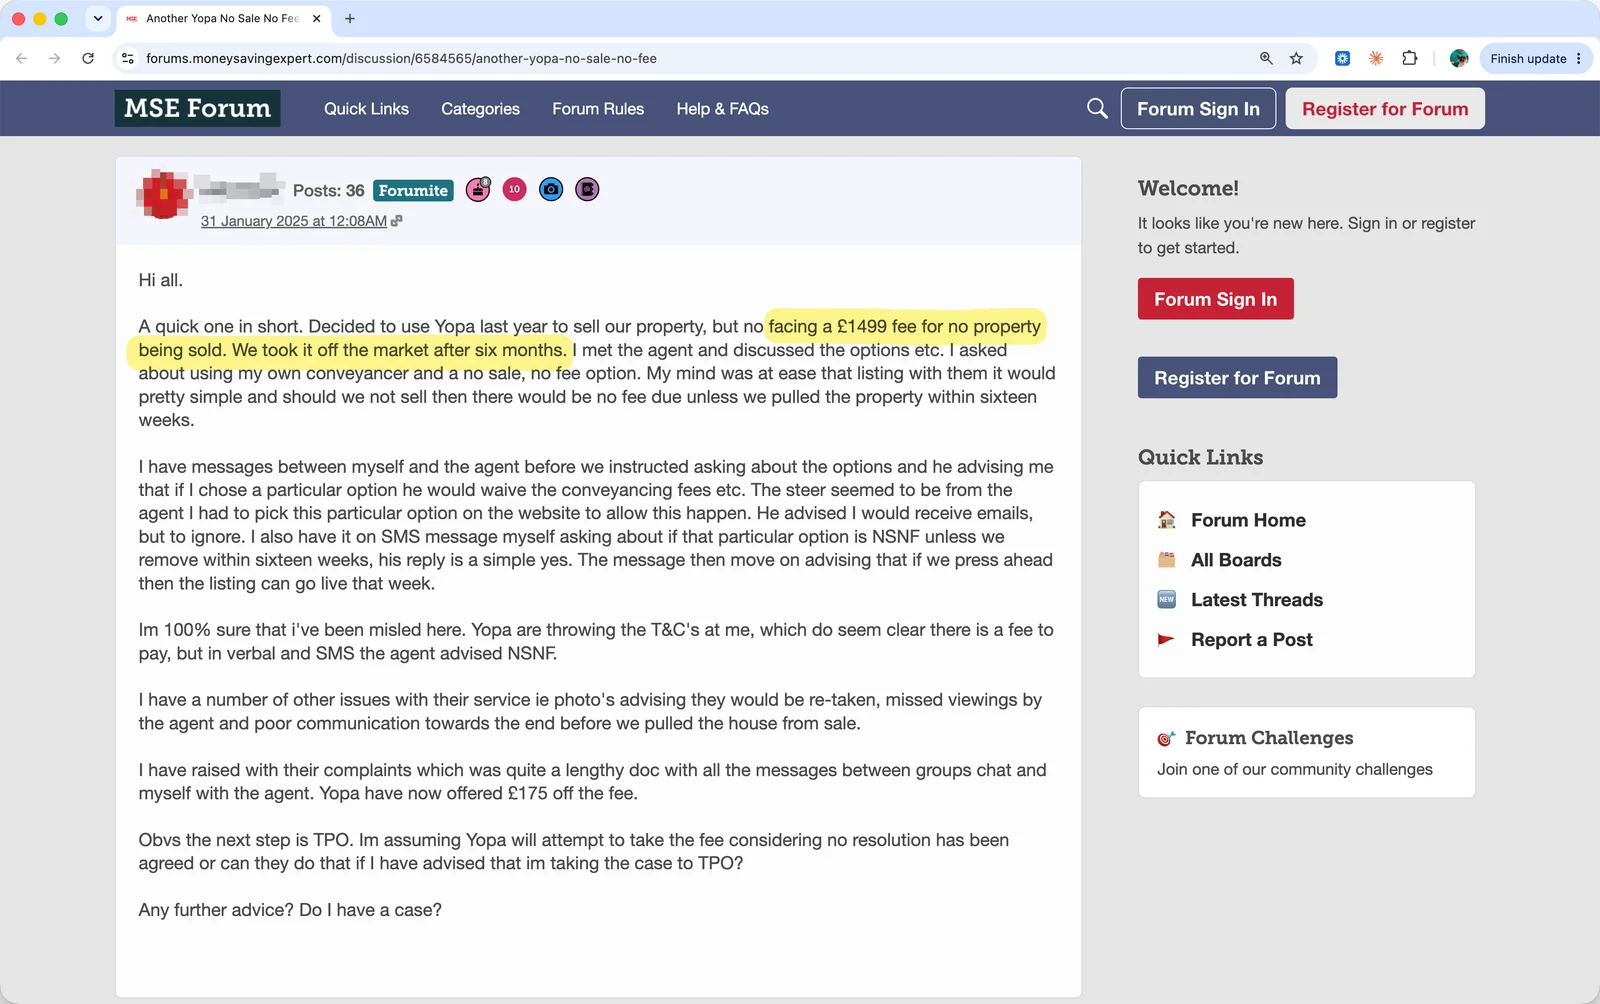1600x1004 pixels.
Task: Click the red Report a Post flag icon
Action: click(1166, 640)
